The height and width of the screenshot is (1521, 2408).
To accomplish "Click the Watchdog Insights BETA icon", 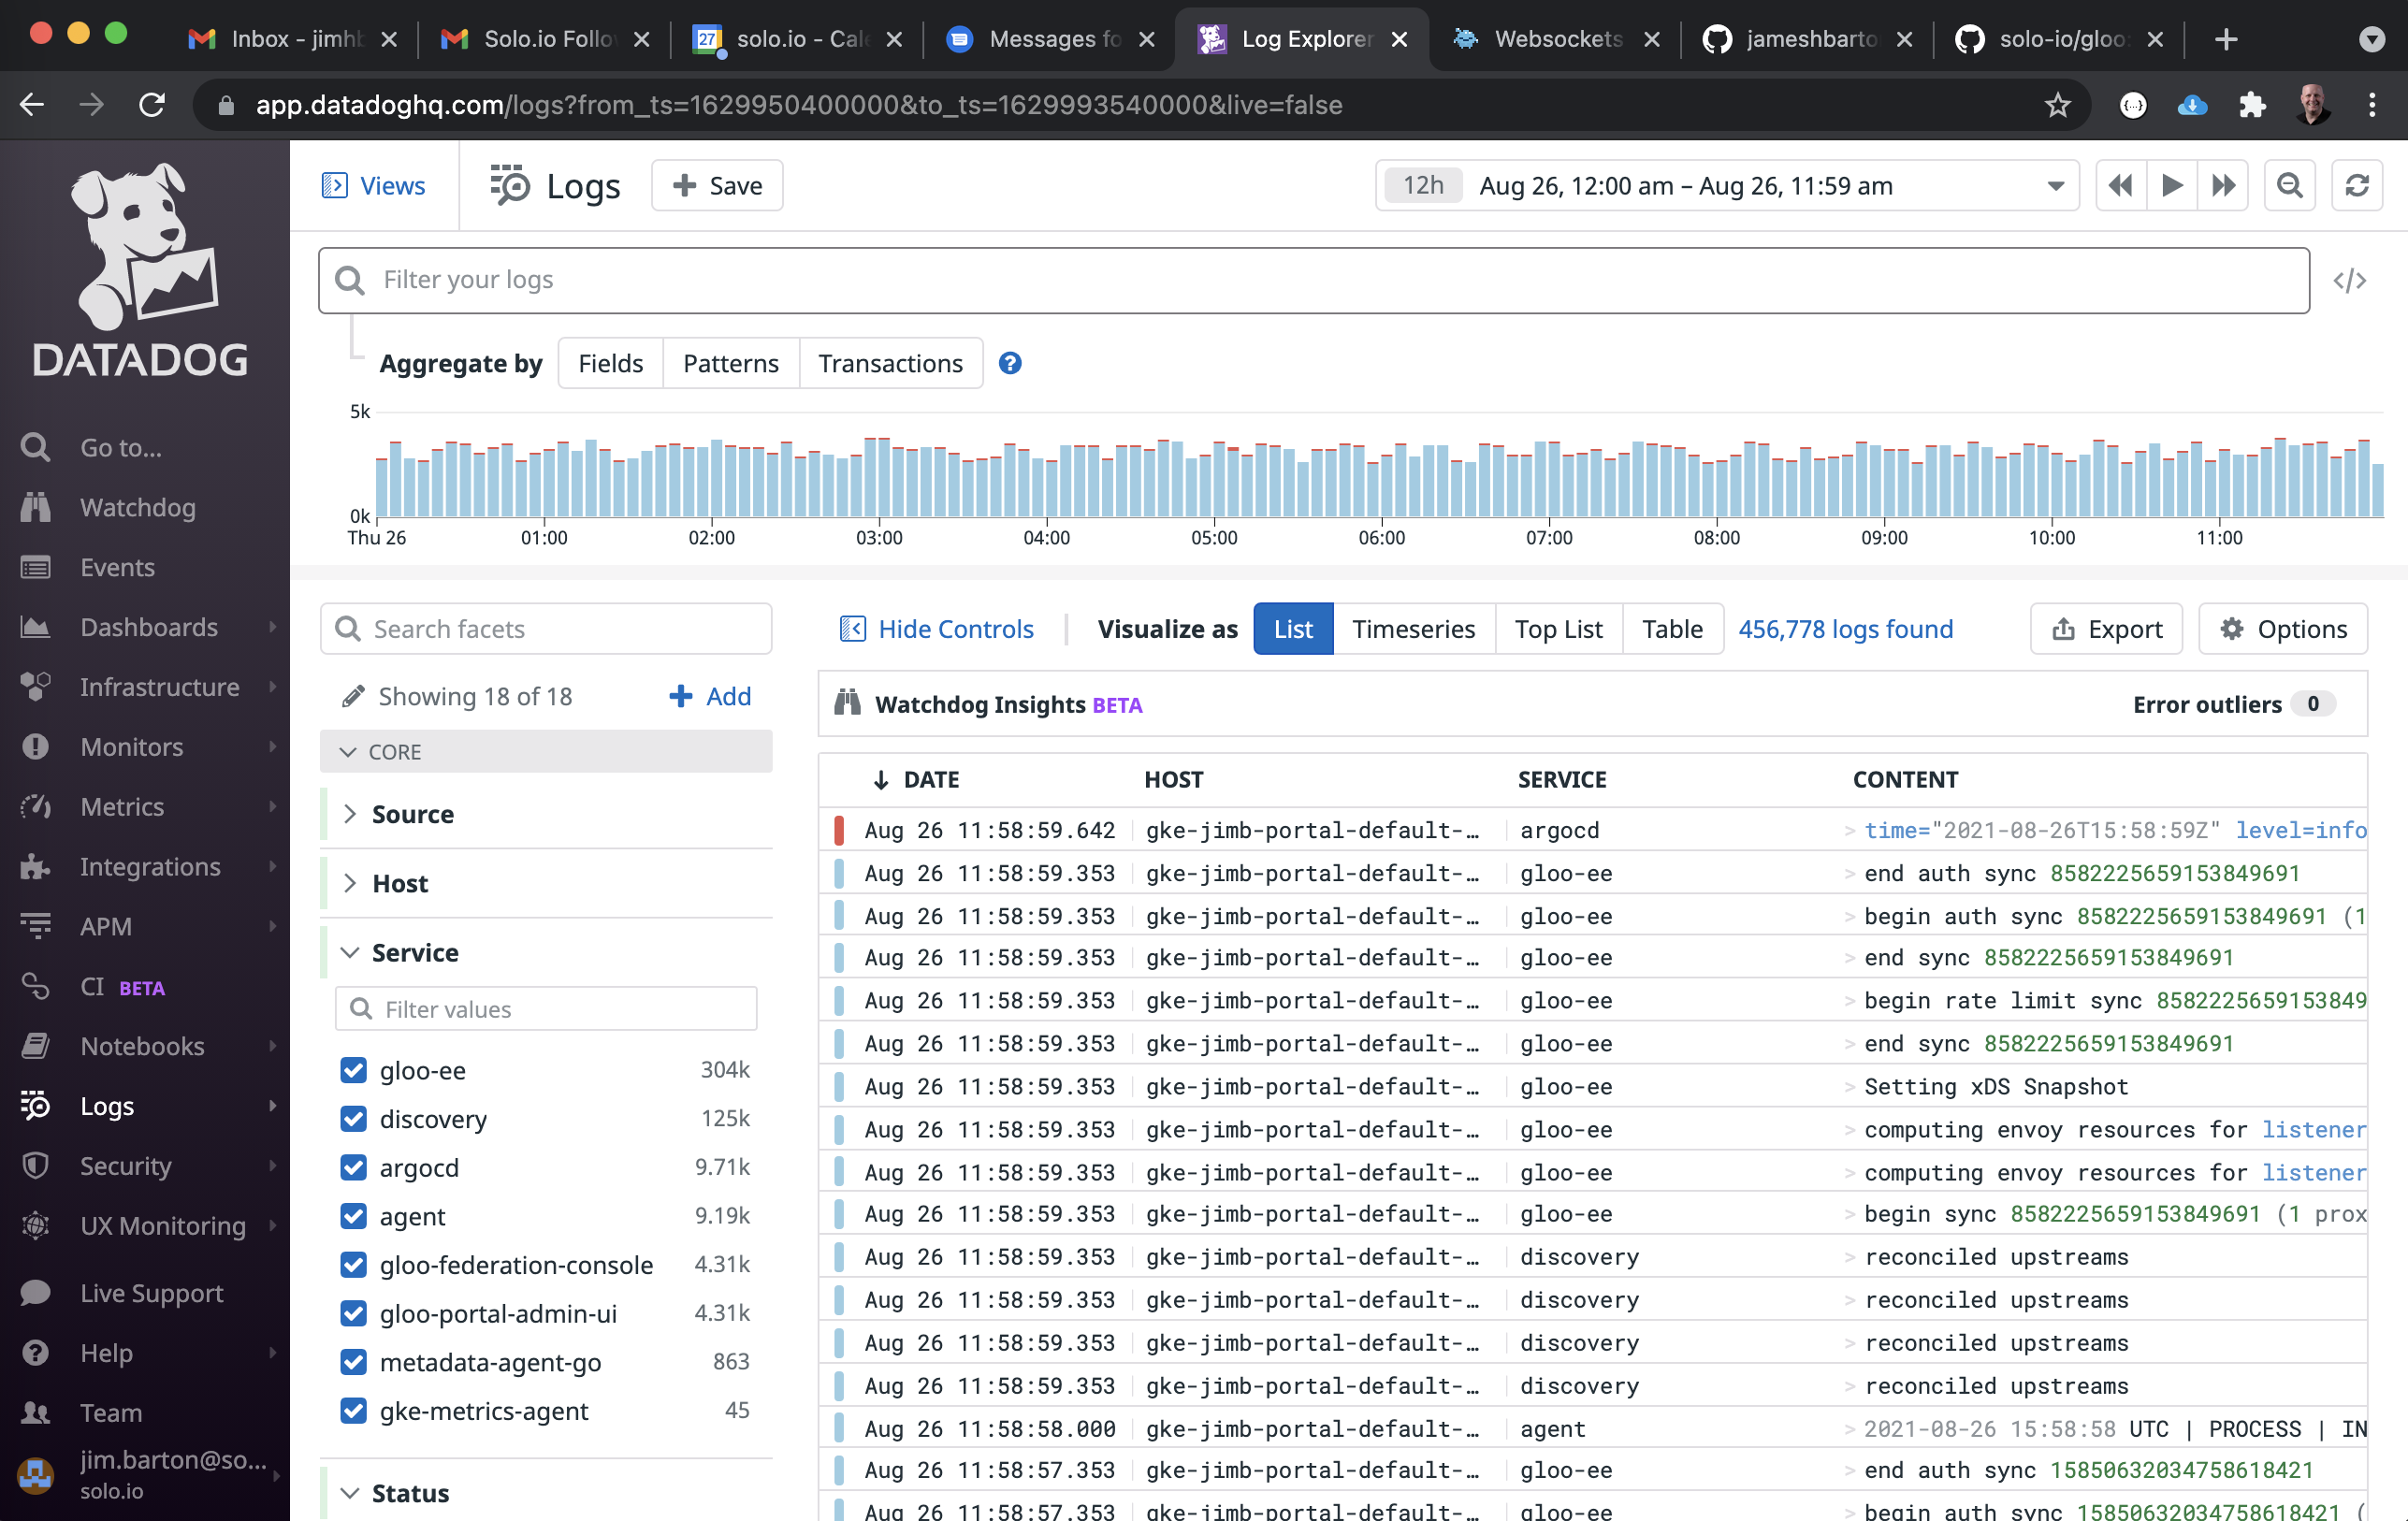I will [850, 701].
